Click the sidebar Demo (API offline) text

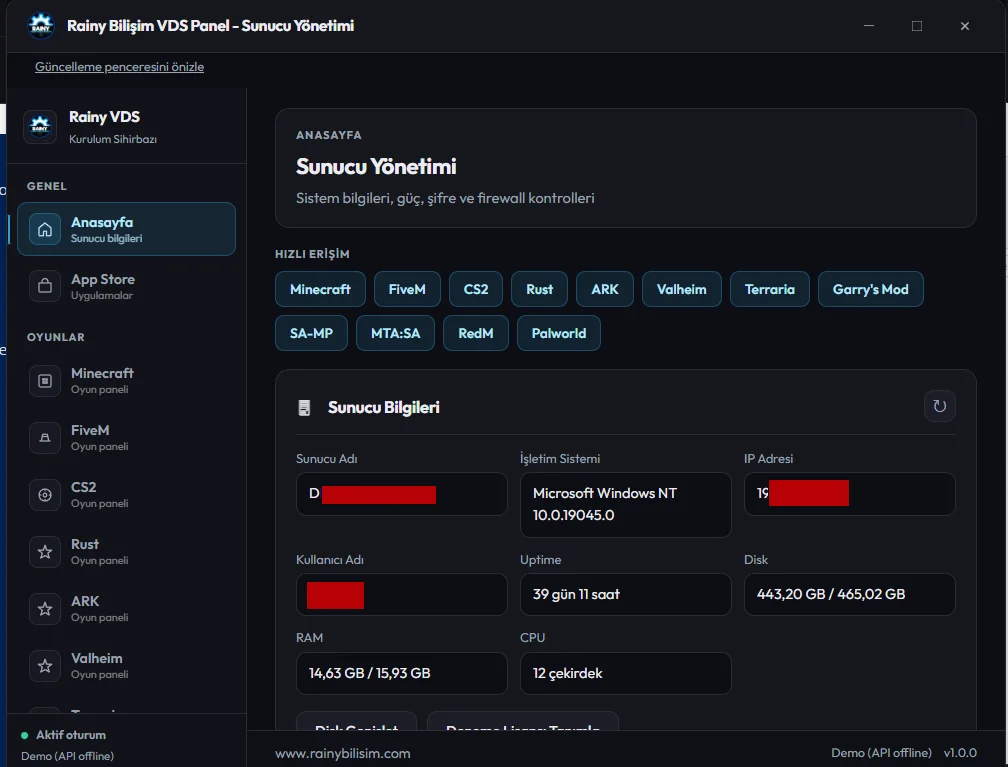click(68, 756)
